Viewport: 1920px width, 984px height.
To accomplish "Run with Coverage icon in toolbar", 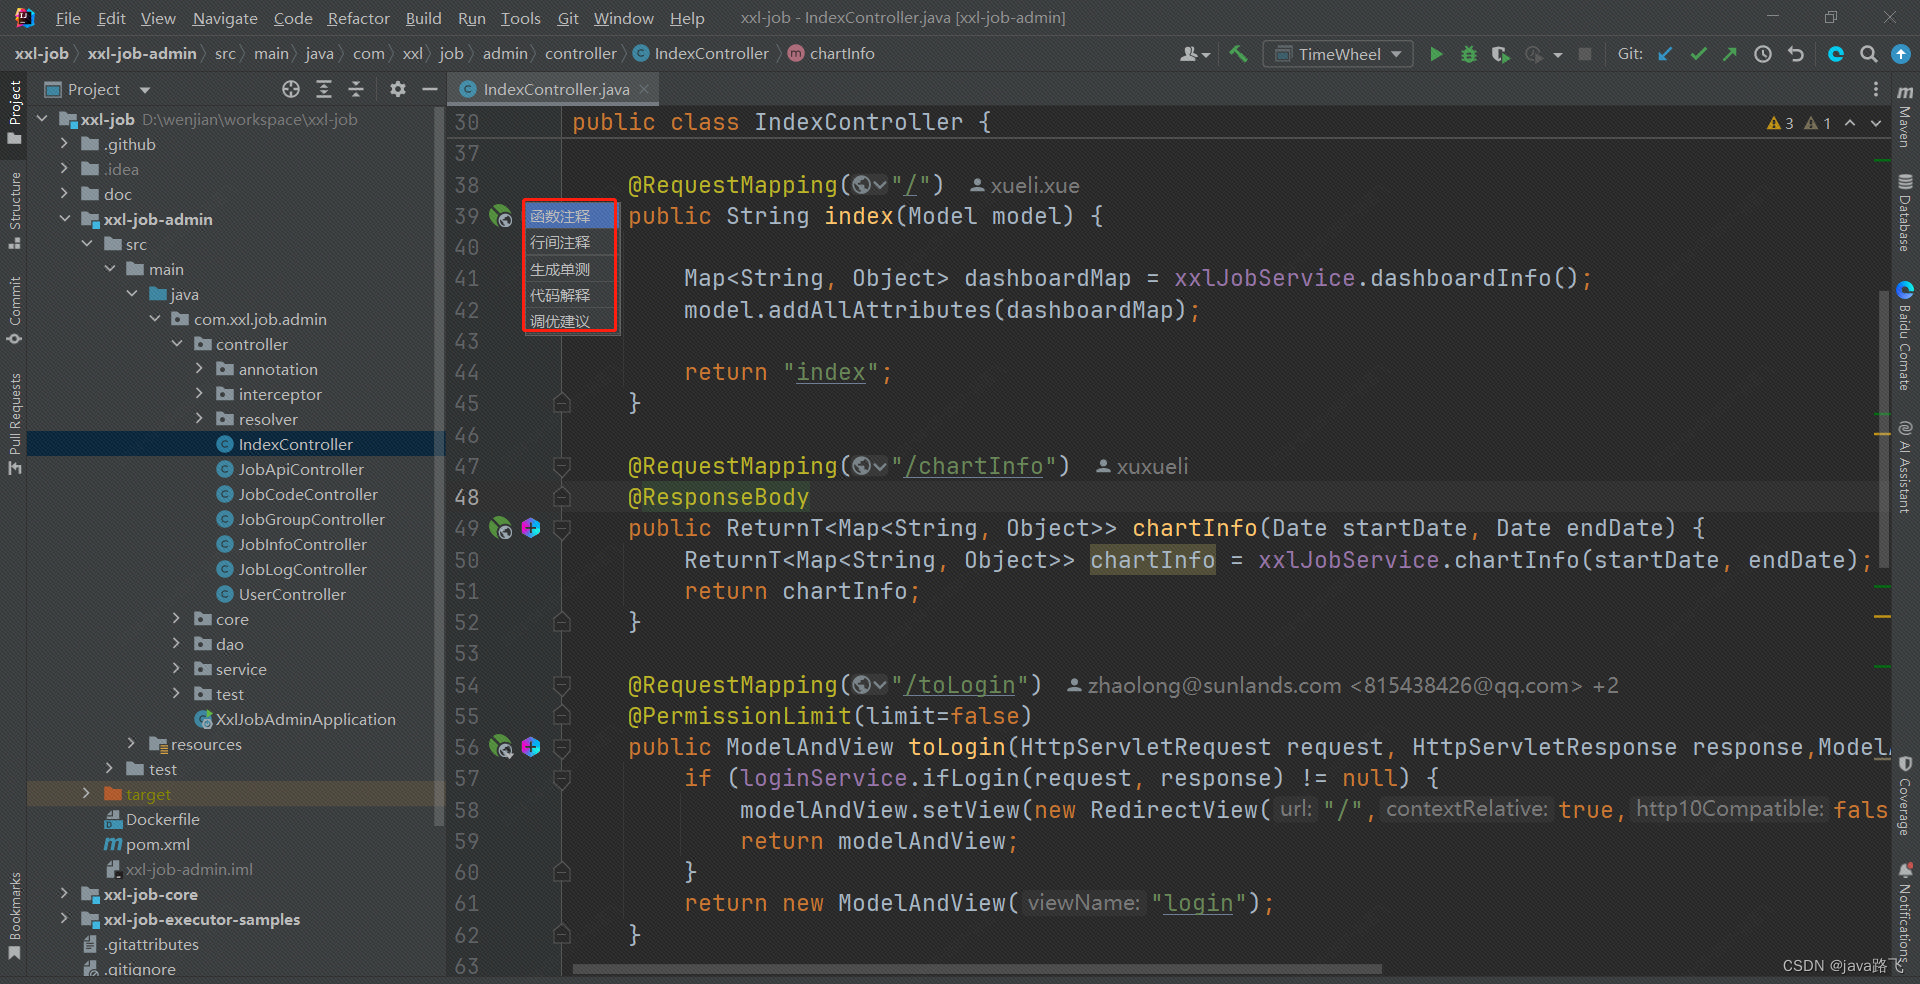I will coord(1500,54).
